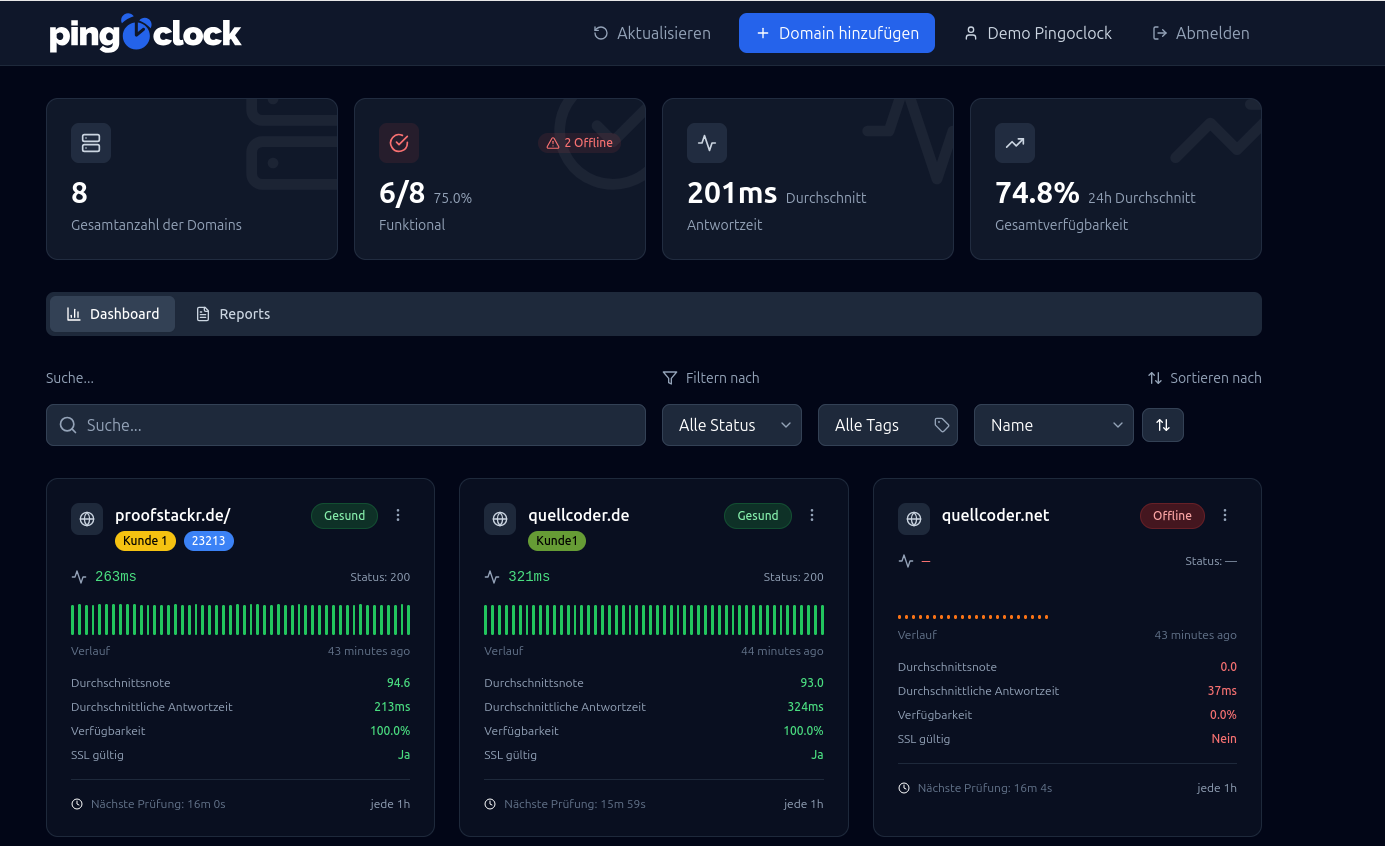The height and width of the screenshot is (846, 1385).
Task: Select the Dashboard tab
Action: pyautogui.click(x=113, y=314)
